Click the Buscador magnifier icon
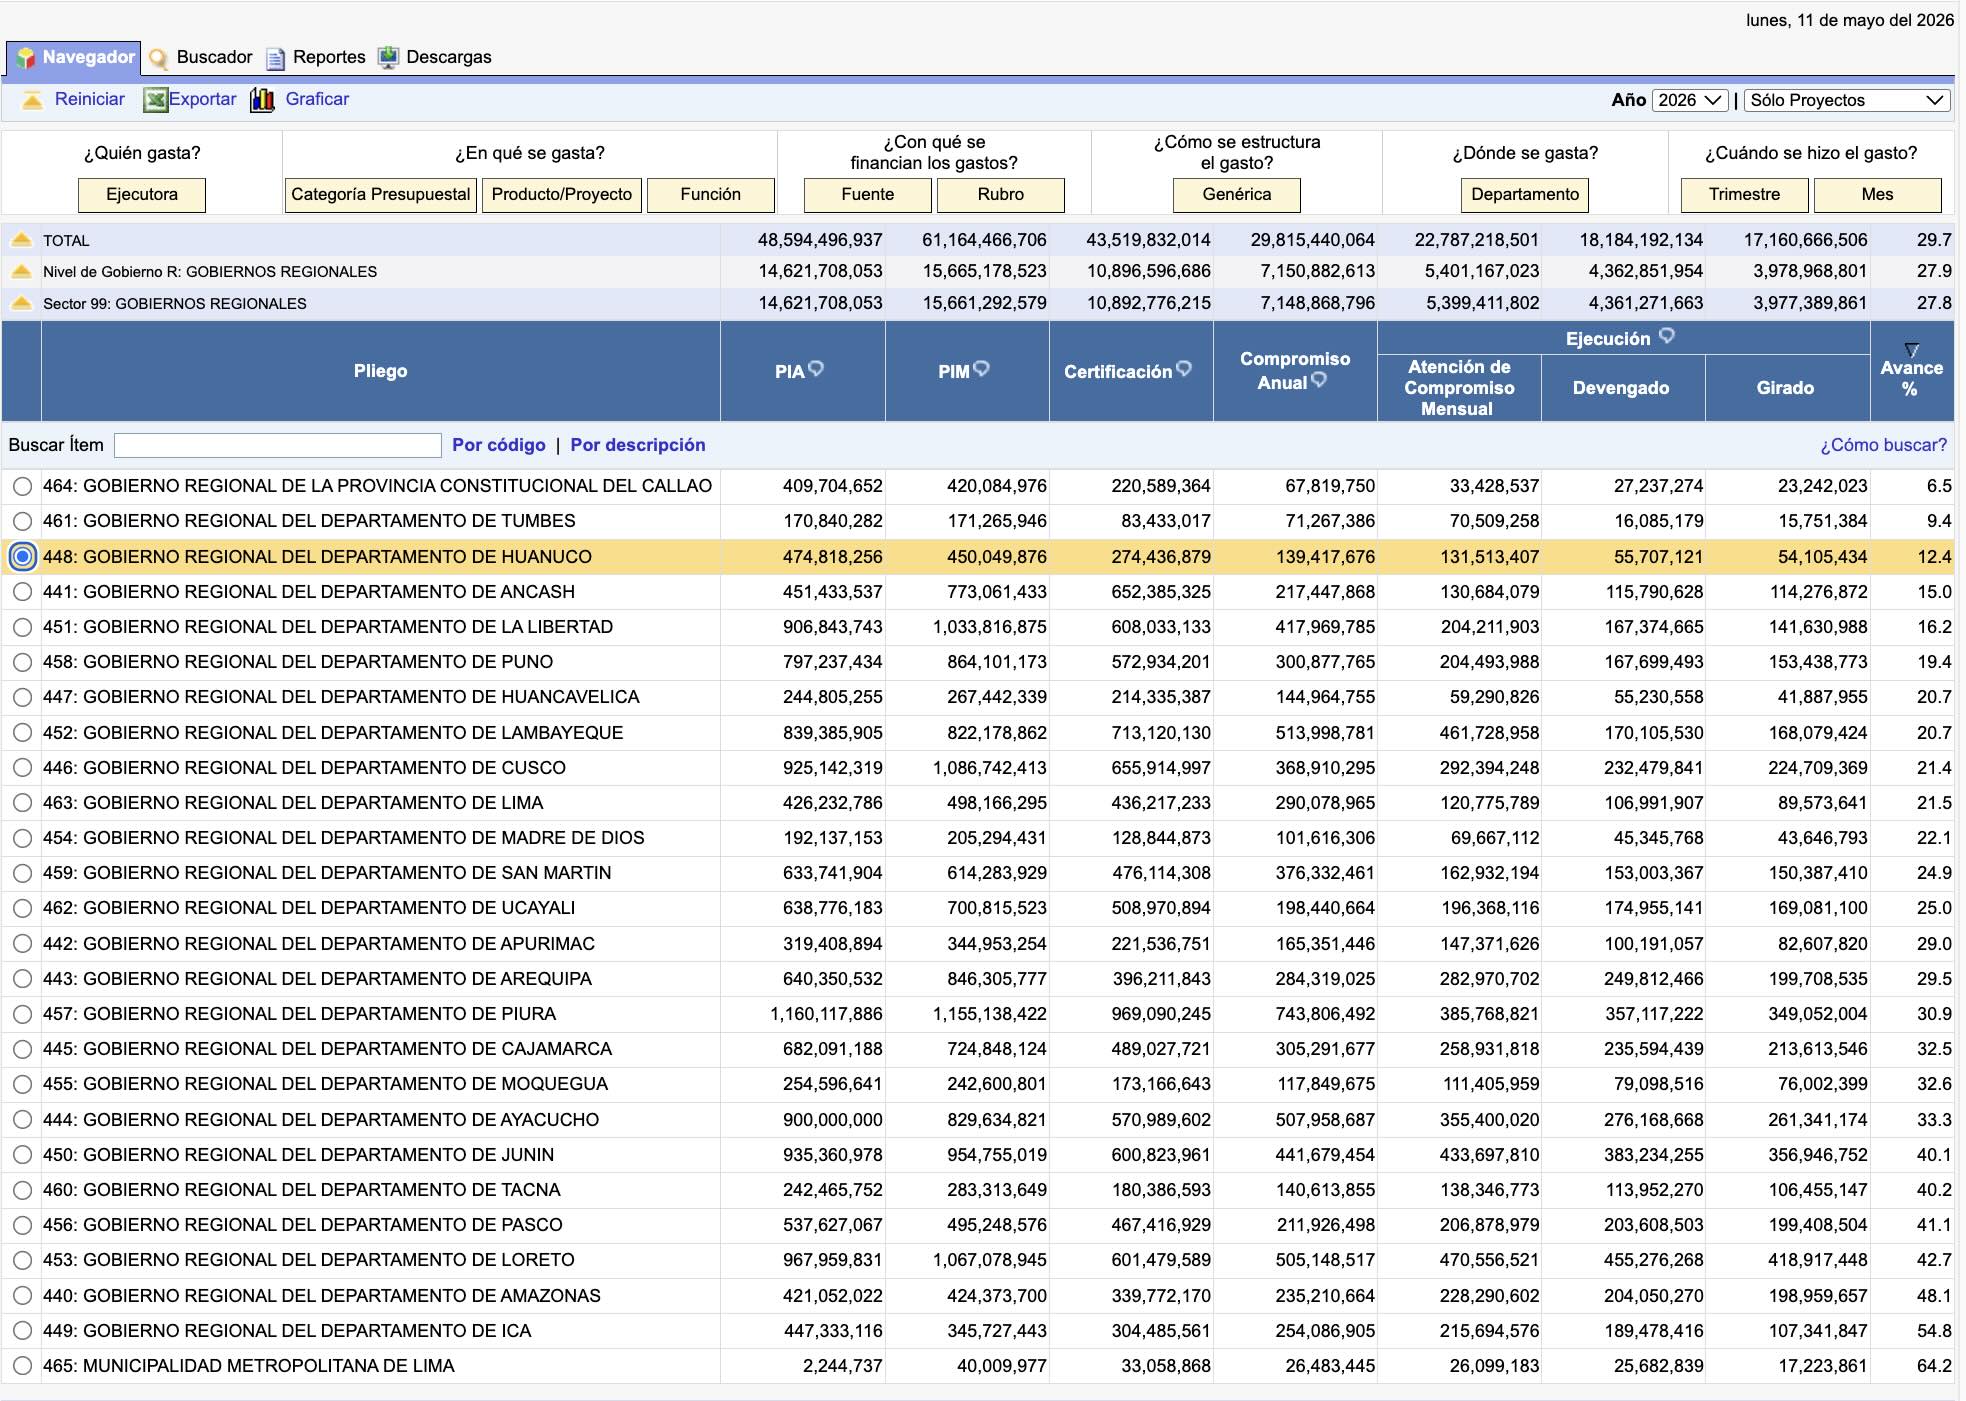 pyautogui.click(x=158, y=59)
